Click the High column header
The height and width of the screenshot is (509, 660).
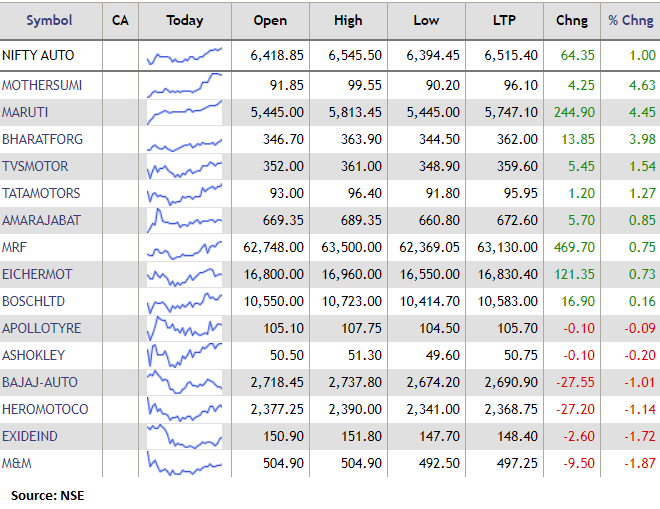pyautogui.click(x=349, y=20)
